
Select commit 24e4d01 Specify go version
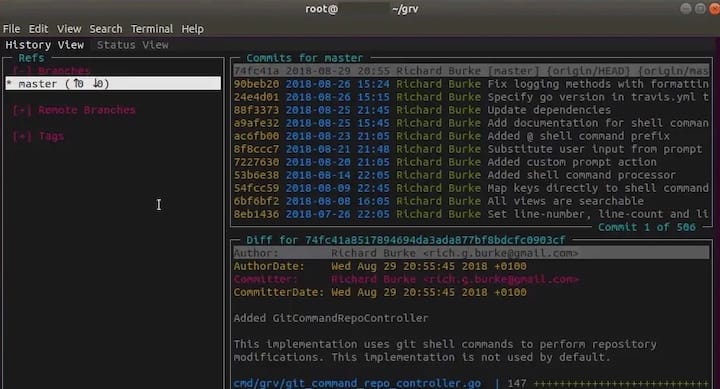(471, 97)
